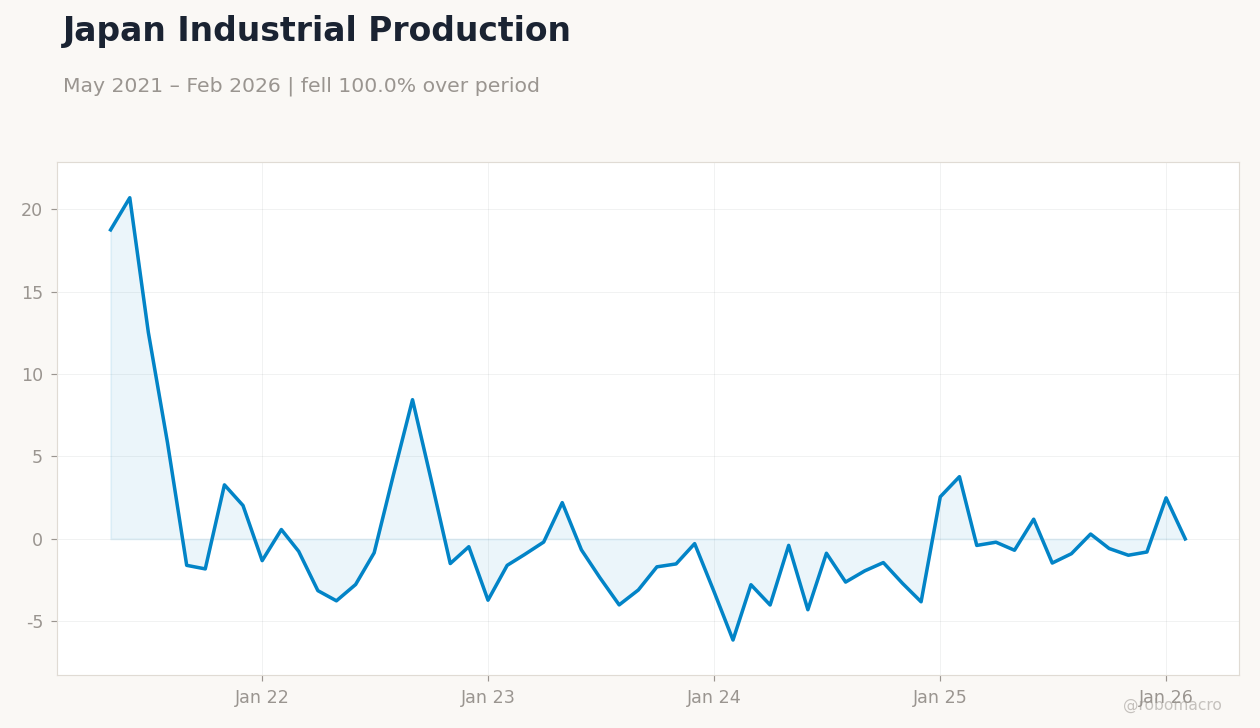Click x-axis label Jan 25

click(940, 698)
